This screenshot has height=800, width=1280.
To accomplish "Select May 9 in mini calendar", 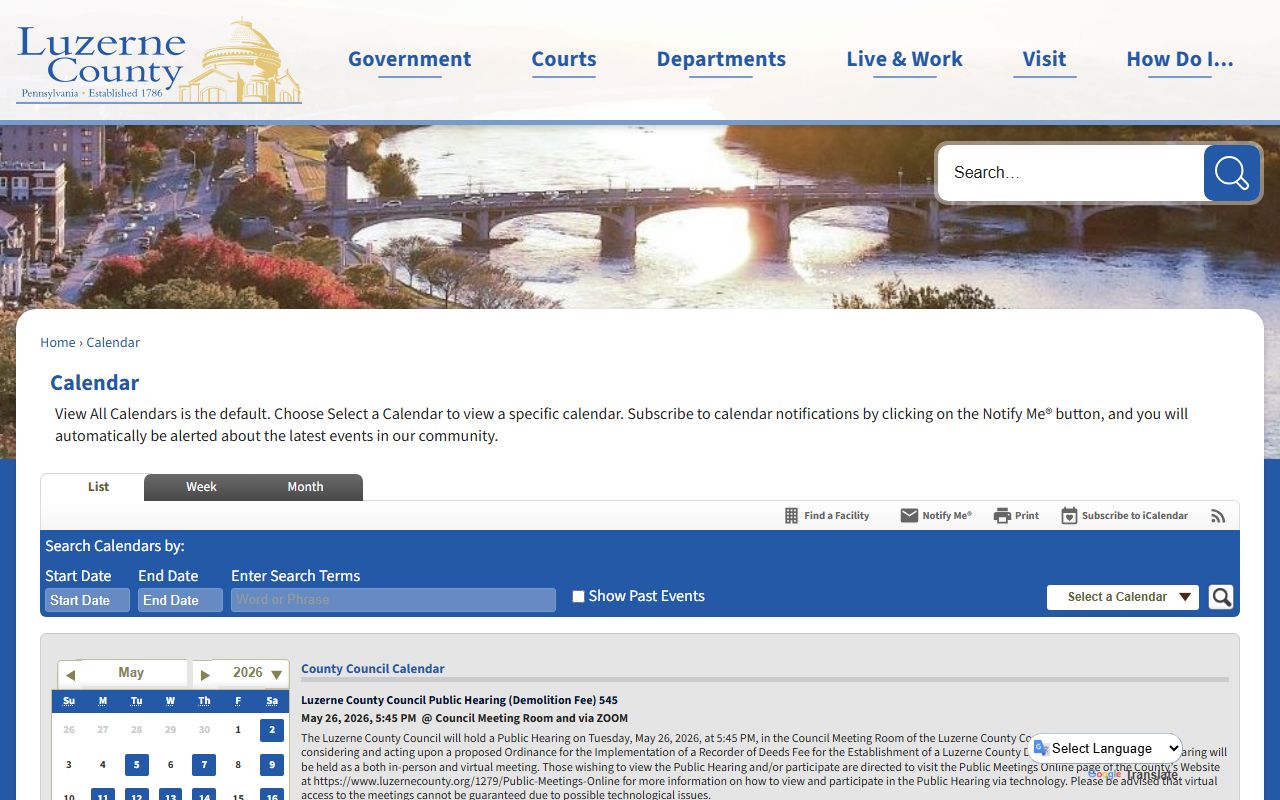I will 271,765.
